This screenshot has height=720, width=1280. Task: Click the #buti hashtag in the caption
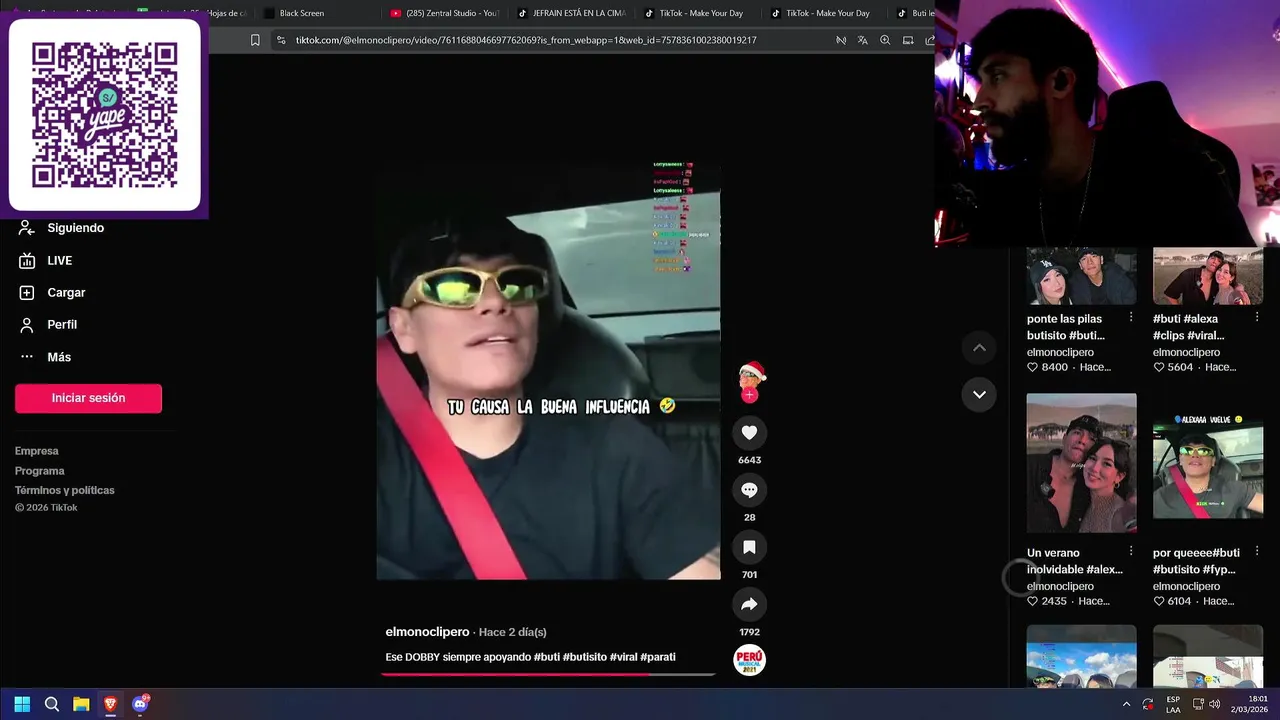pos(546,657)
